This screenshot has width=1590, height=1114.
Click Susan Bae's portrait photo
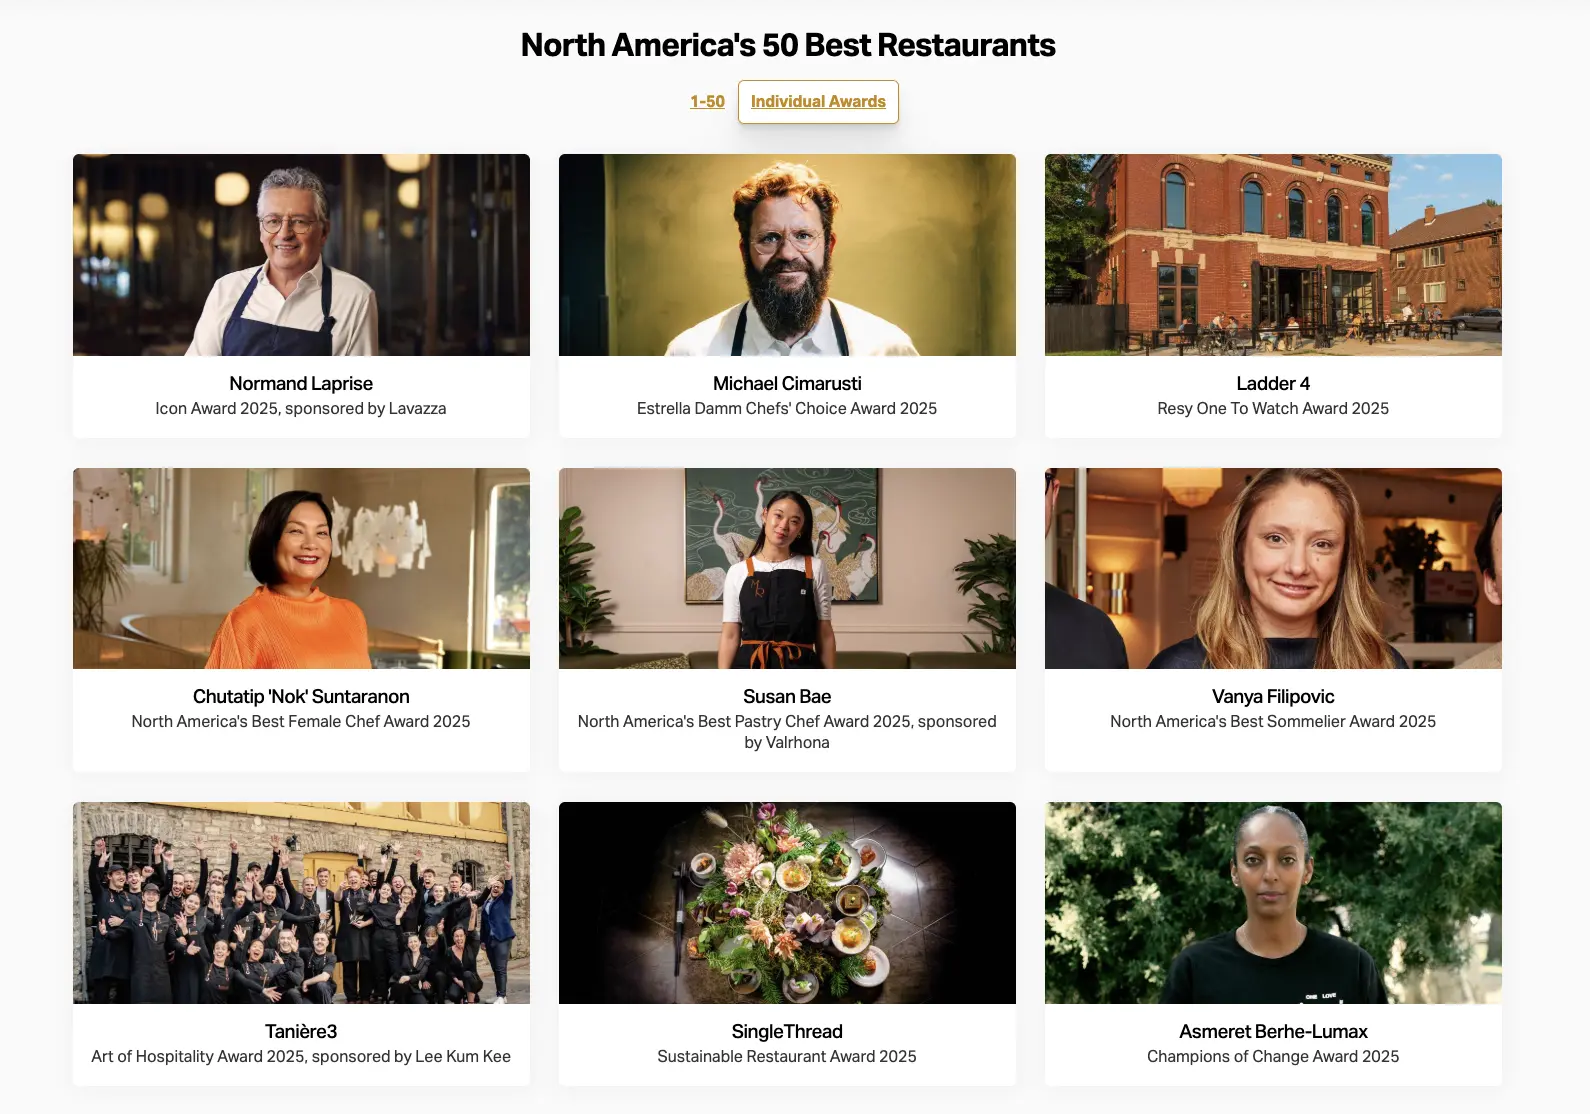coord(787,568)
